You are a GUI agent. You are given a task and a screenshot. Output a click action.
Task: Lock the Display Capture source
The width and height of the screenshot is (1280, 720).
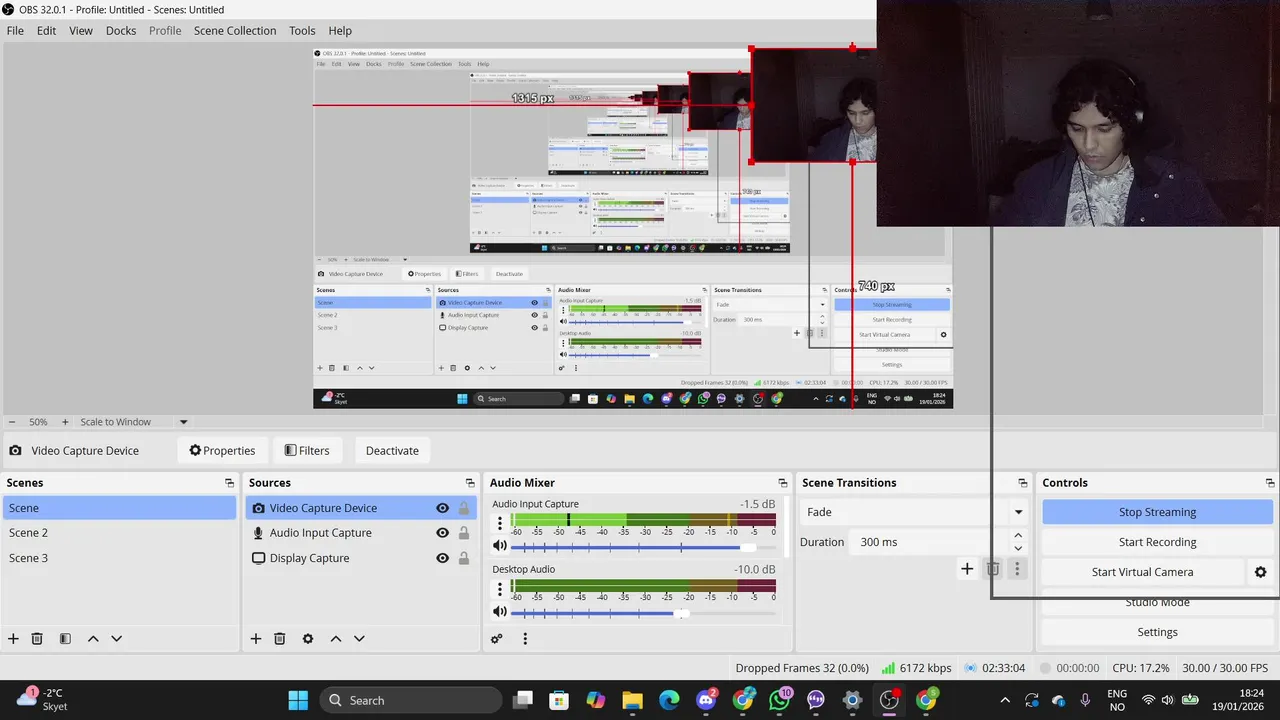click(x=464, y=558)
